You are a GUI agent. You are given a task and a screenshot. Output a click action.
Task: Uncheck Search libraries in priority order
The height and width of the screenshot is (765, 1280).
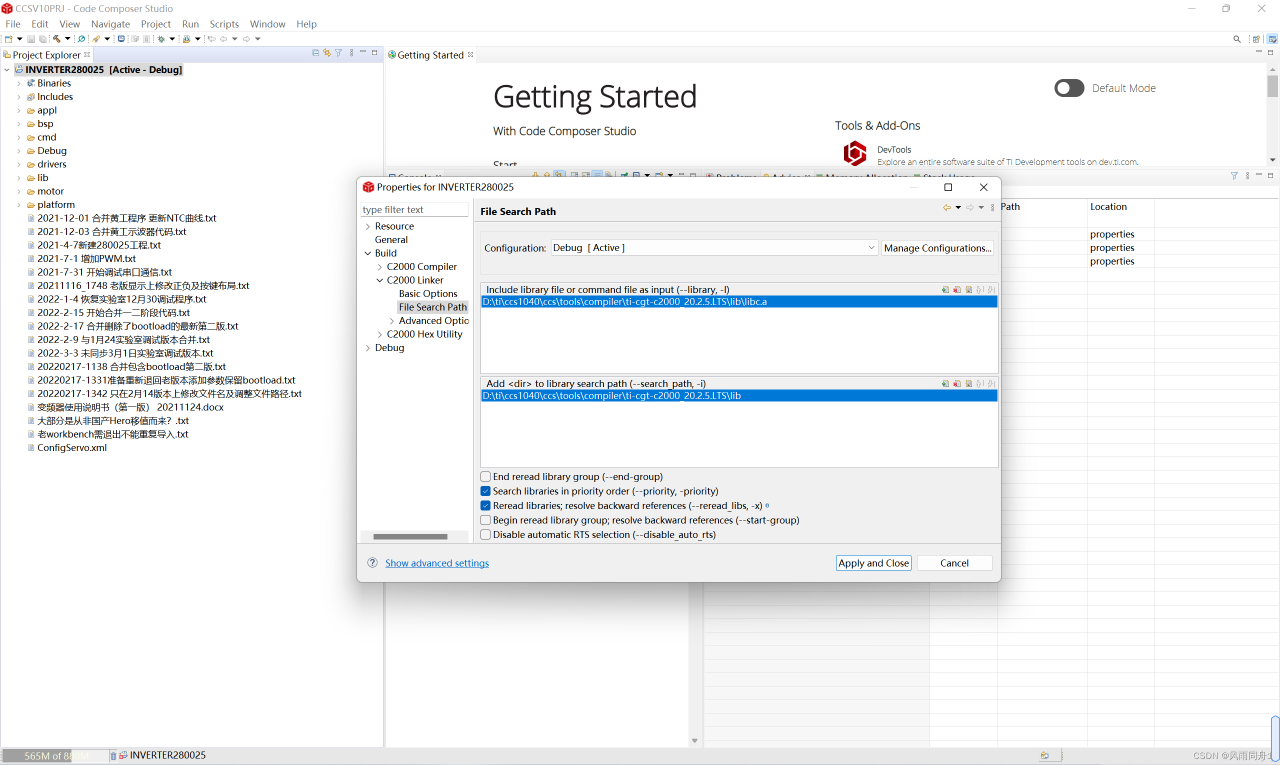tap(486, 491)
